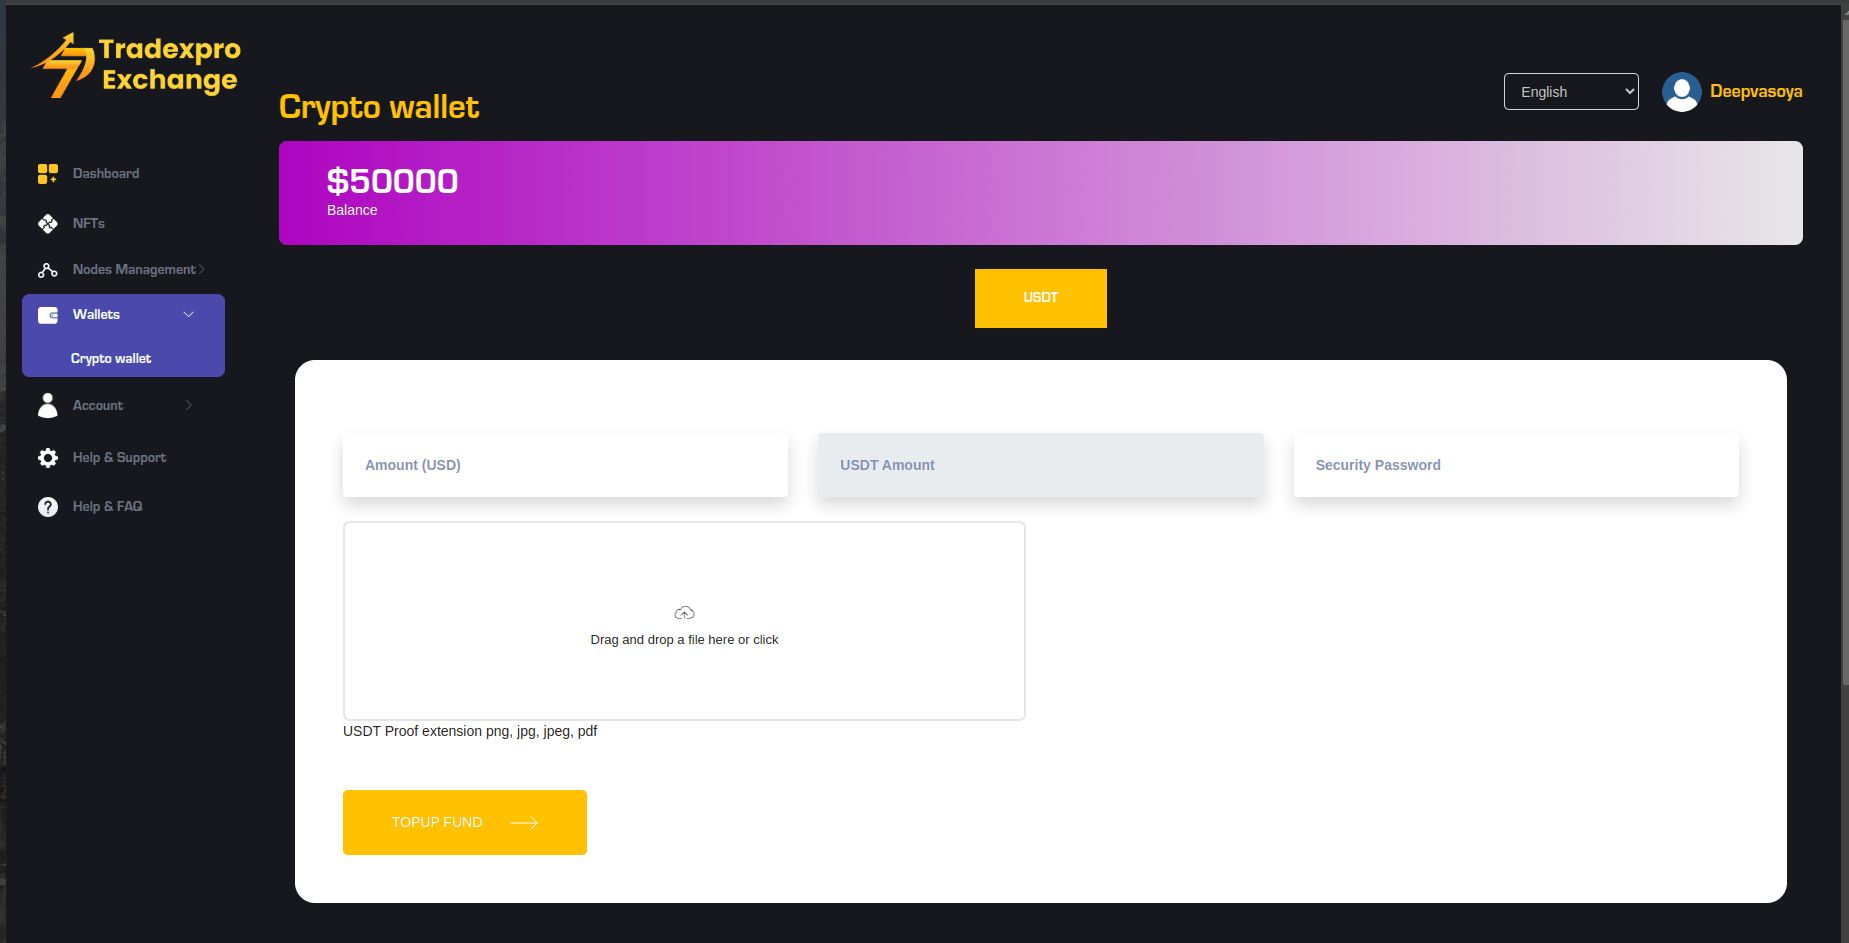Open Help & FAQ page
This screenshot has height=943, width=1849.
tap(107, 507)
